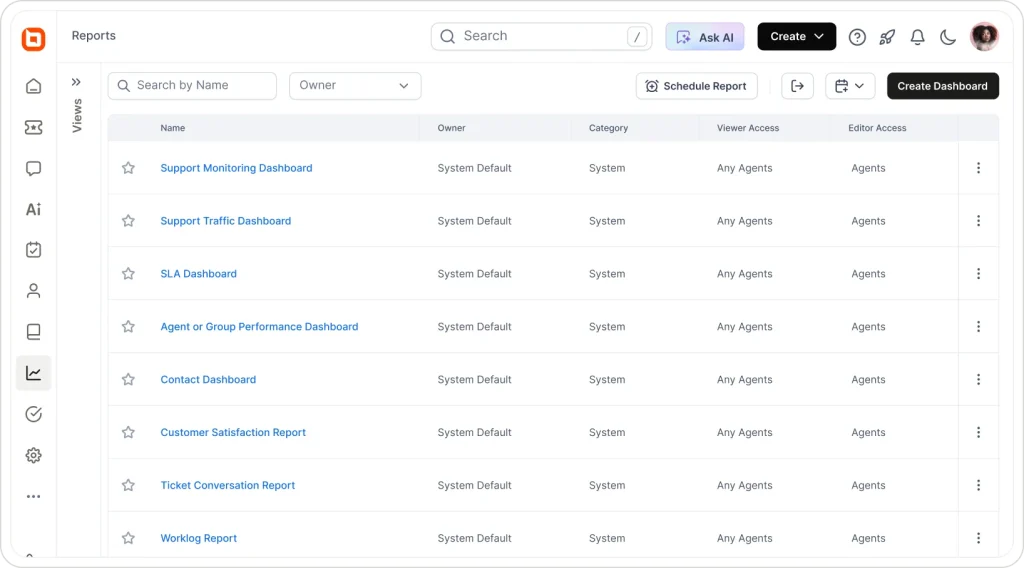This screenshot has height=568, width=1024.
Task: Open Support Monitoring Dashboard link
Action: [x=236, y=168]
